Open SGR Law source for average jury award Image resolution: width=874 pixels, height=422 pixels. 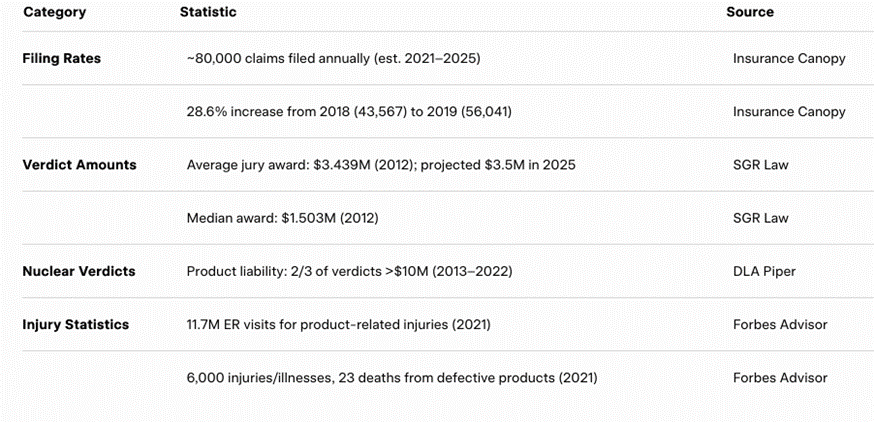(x=763, y=164)
